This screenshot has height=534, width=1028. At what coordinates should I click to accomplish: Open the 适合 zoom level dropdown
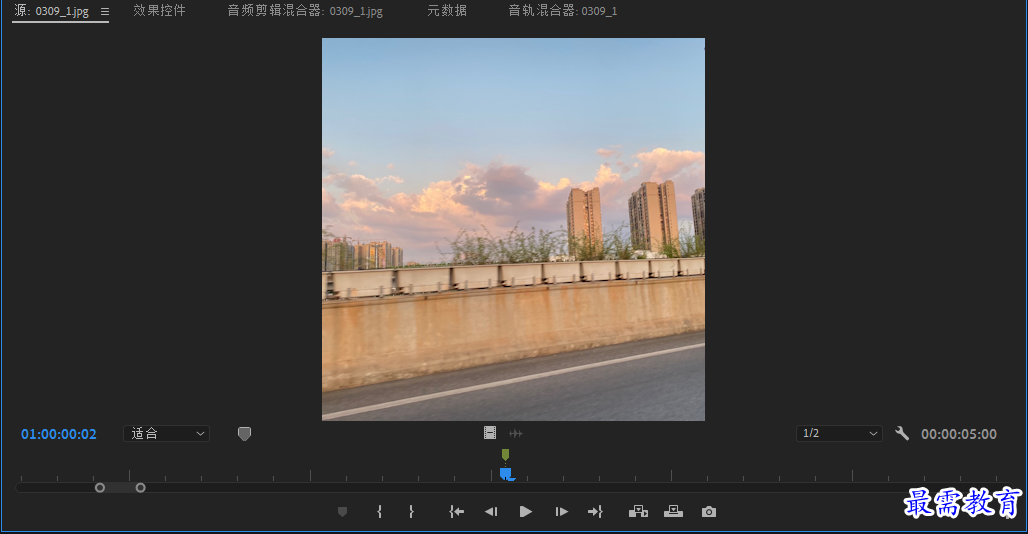coord(167,434)
